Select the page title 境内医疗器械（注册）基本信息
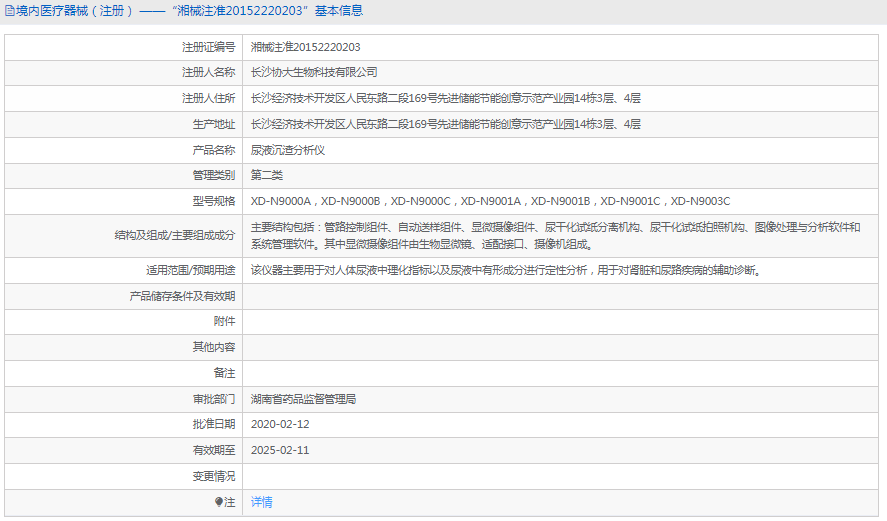 point(189,11)
